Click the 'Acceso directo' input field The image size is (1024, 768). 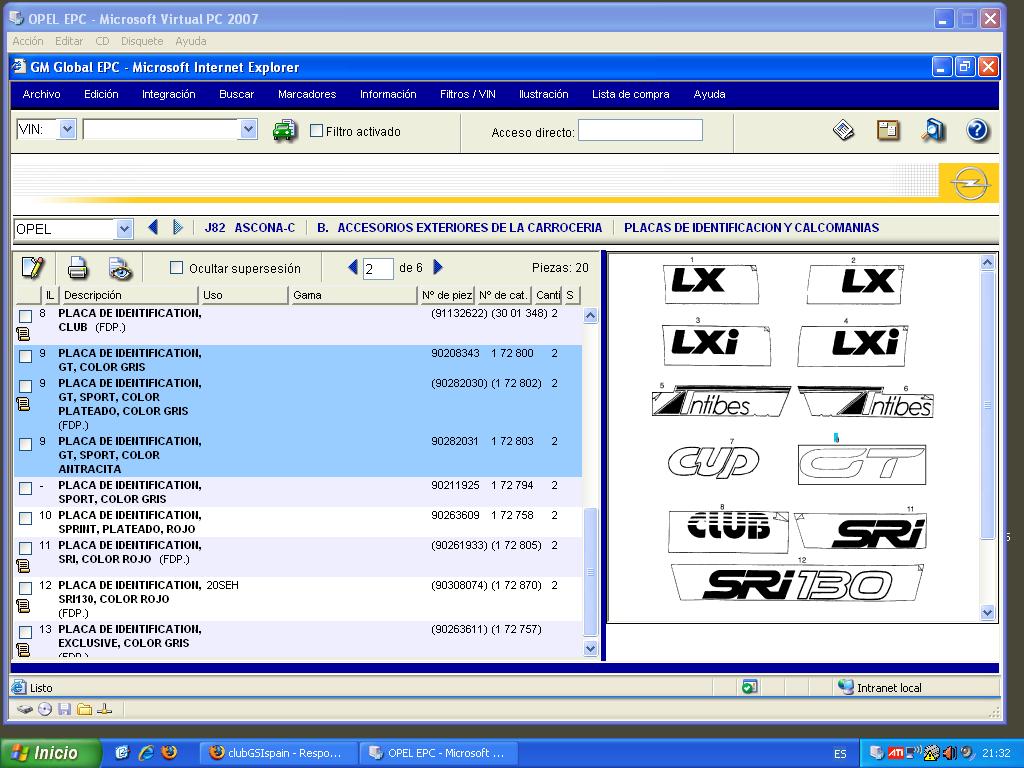(640, 131)
